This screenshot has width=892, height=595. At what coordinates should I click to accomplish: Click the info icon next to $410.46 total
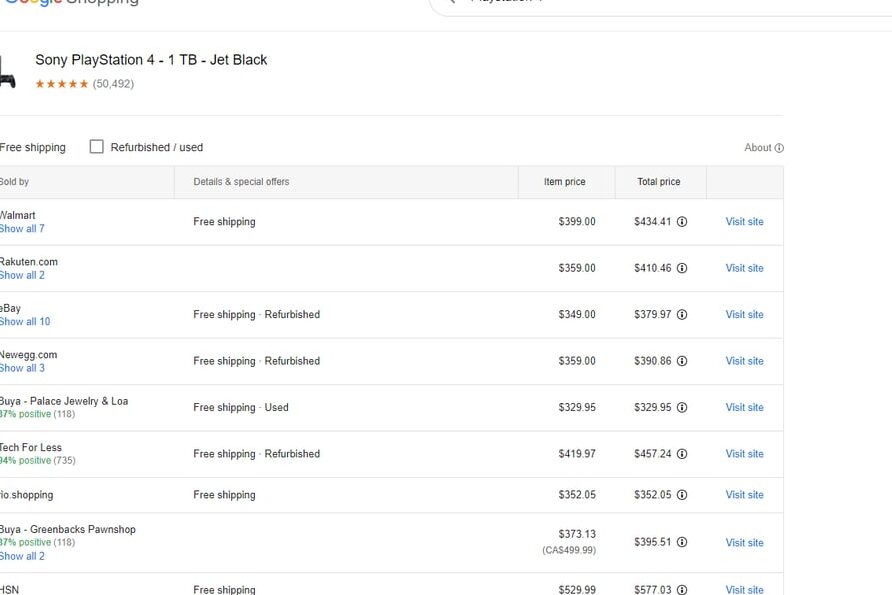tap(682, 268)
